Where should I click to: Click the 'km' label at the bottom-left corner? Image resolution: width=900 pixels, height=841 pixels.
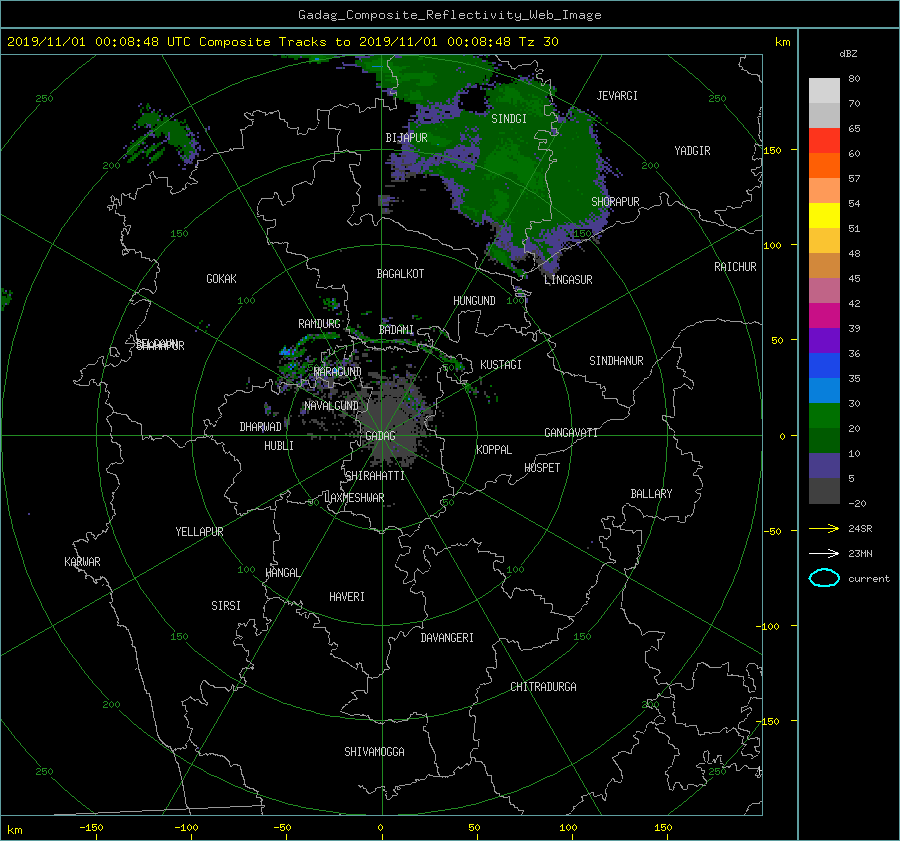pyautogui.click(x=14, y=830)
